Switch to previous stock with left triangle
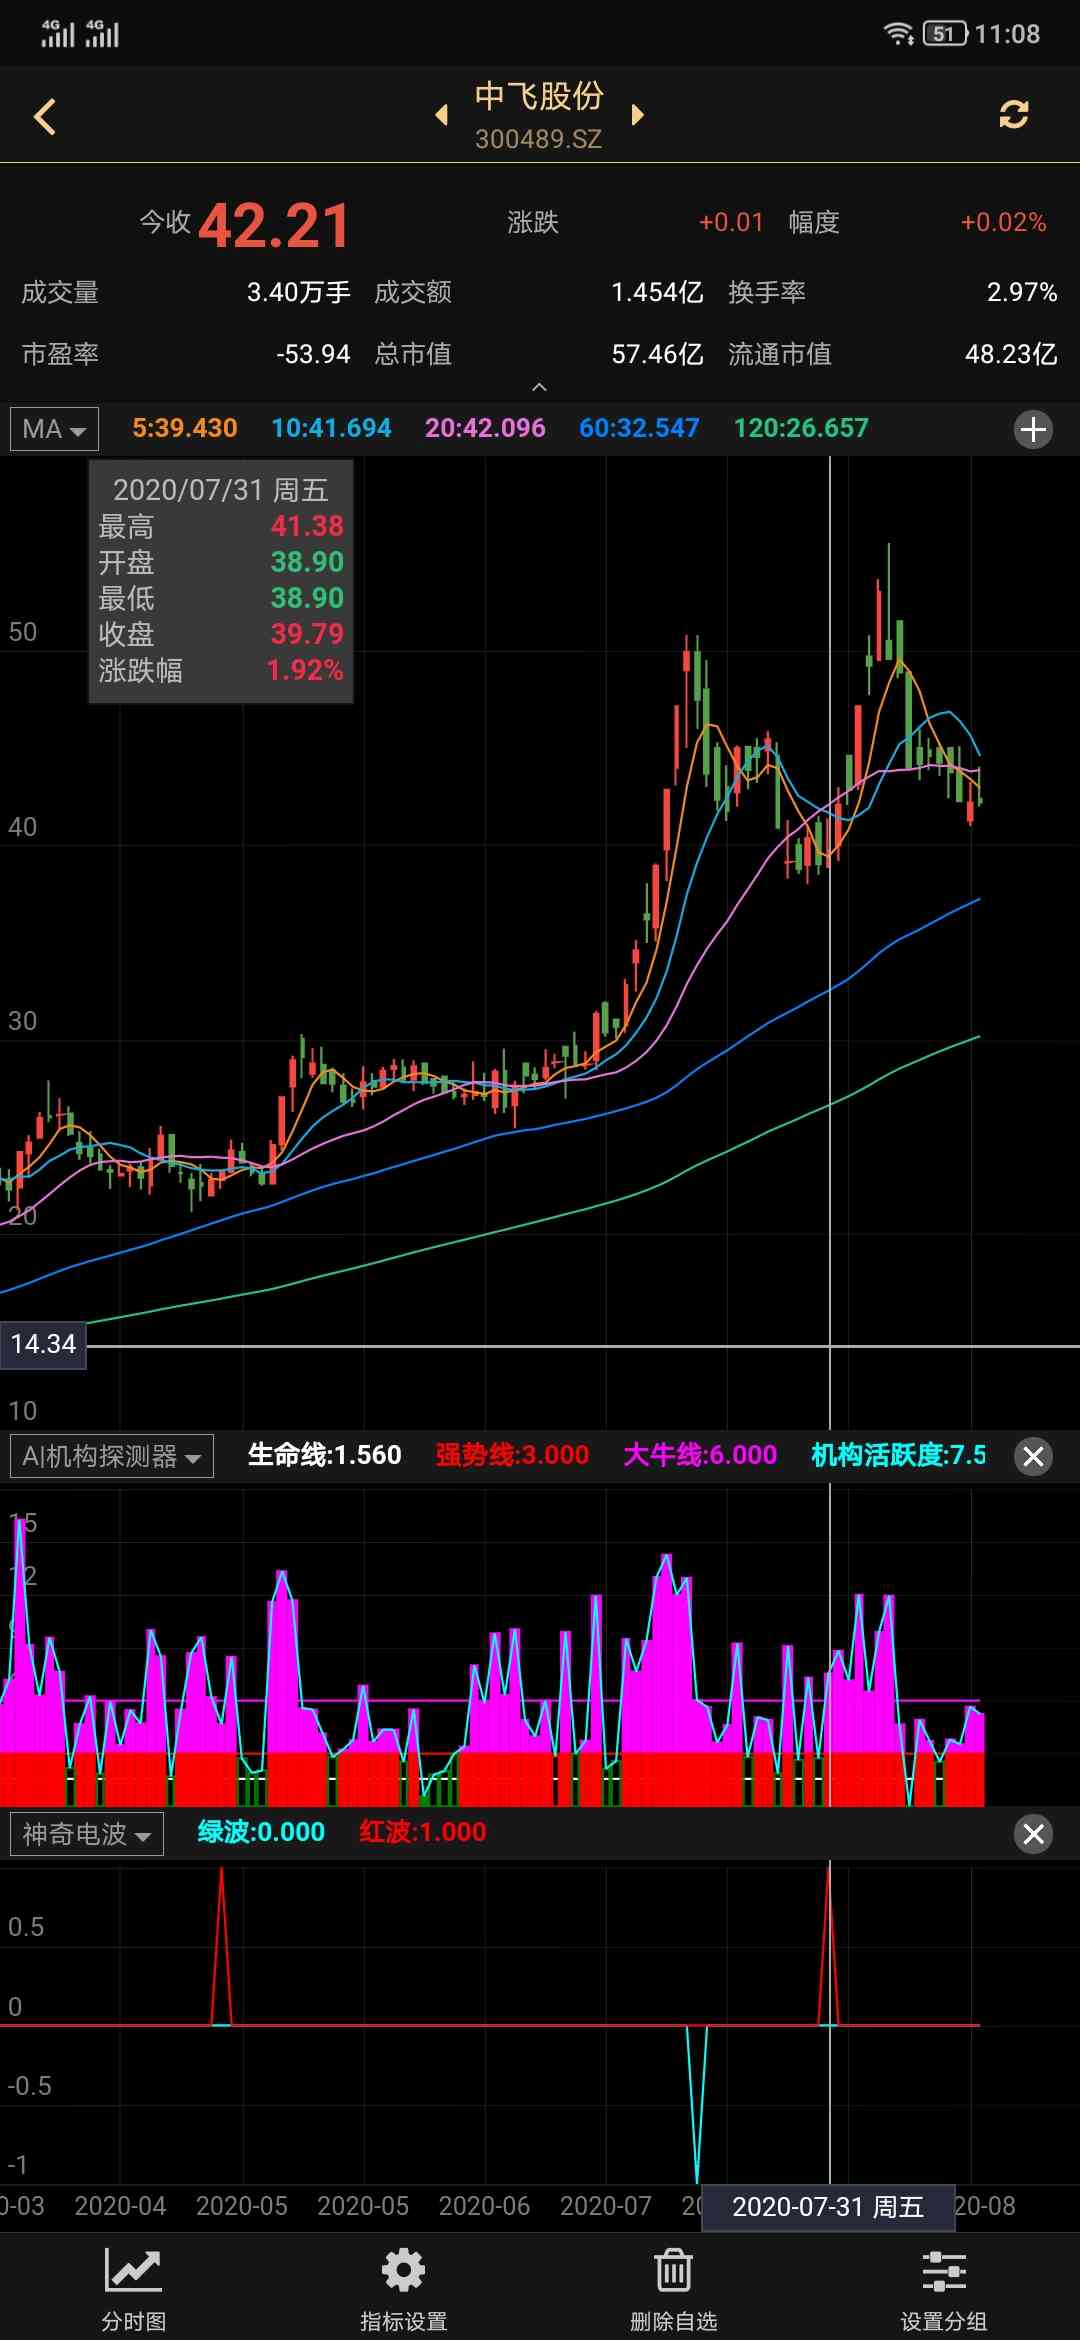Image resolution: width=1080 pixels, height=2340 pixels. (x=441, y=115)
